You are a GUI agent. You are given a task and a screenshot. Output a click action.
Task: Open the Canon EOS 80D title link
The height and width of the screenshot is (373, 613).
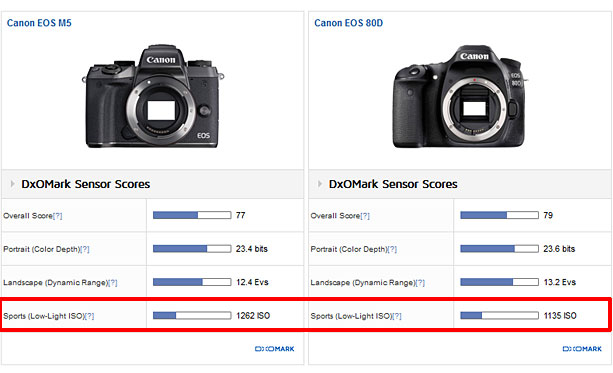pos(348,23)
